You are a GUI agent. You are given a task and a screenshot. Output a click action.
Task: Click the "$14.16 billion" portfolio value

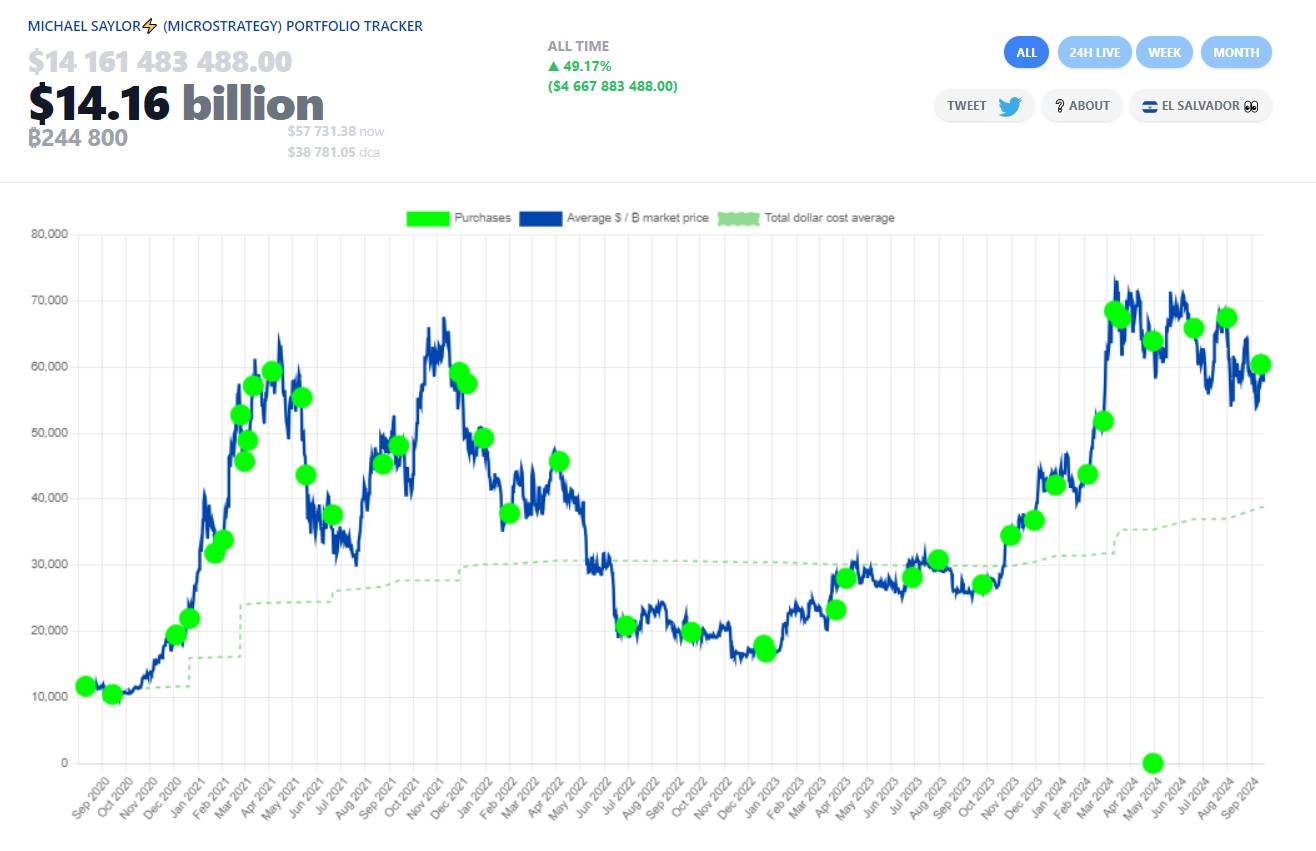coord(176,104)
